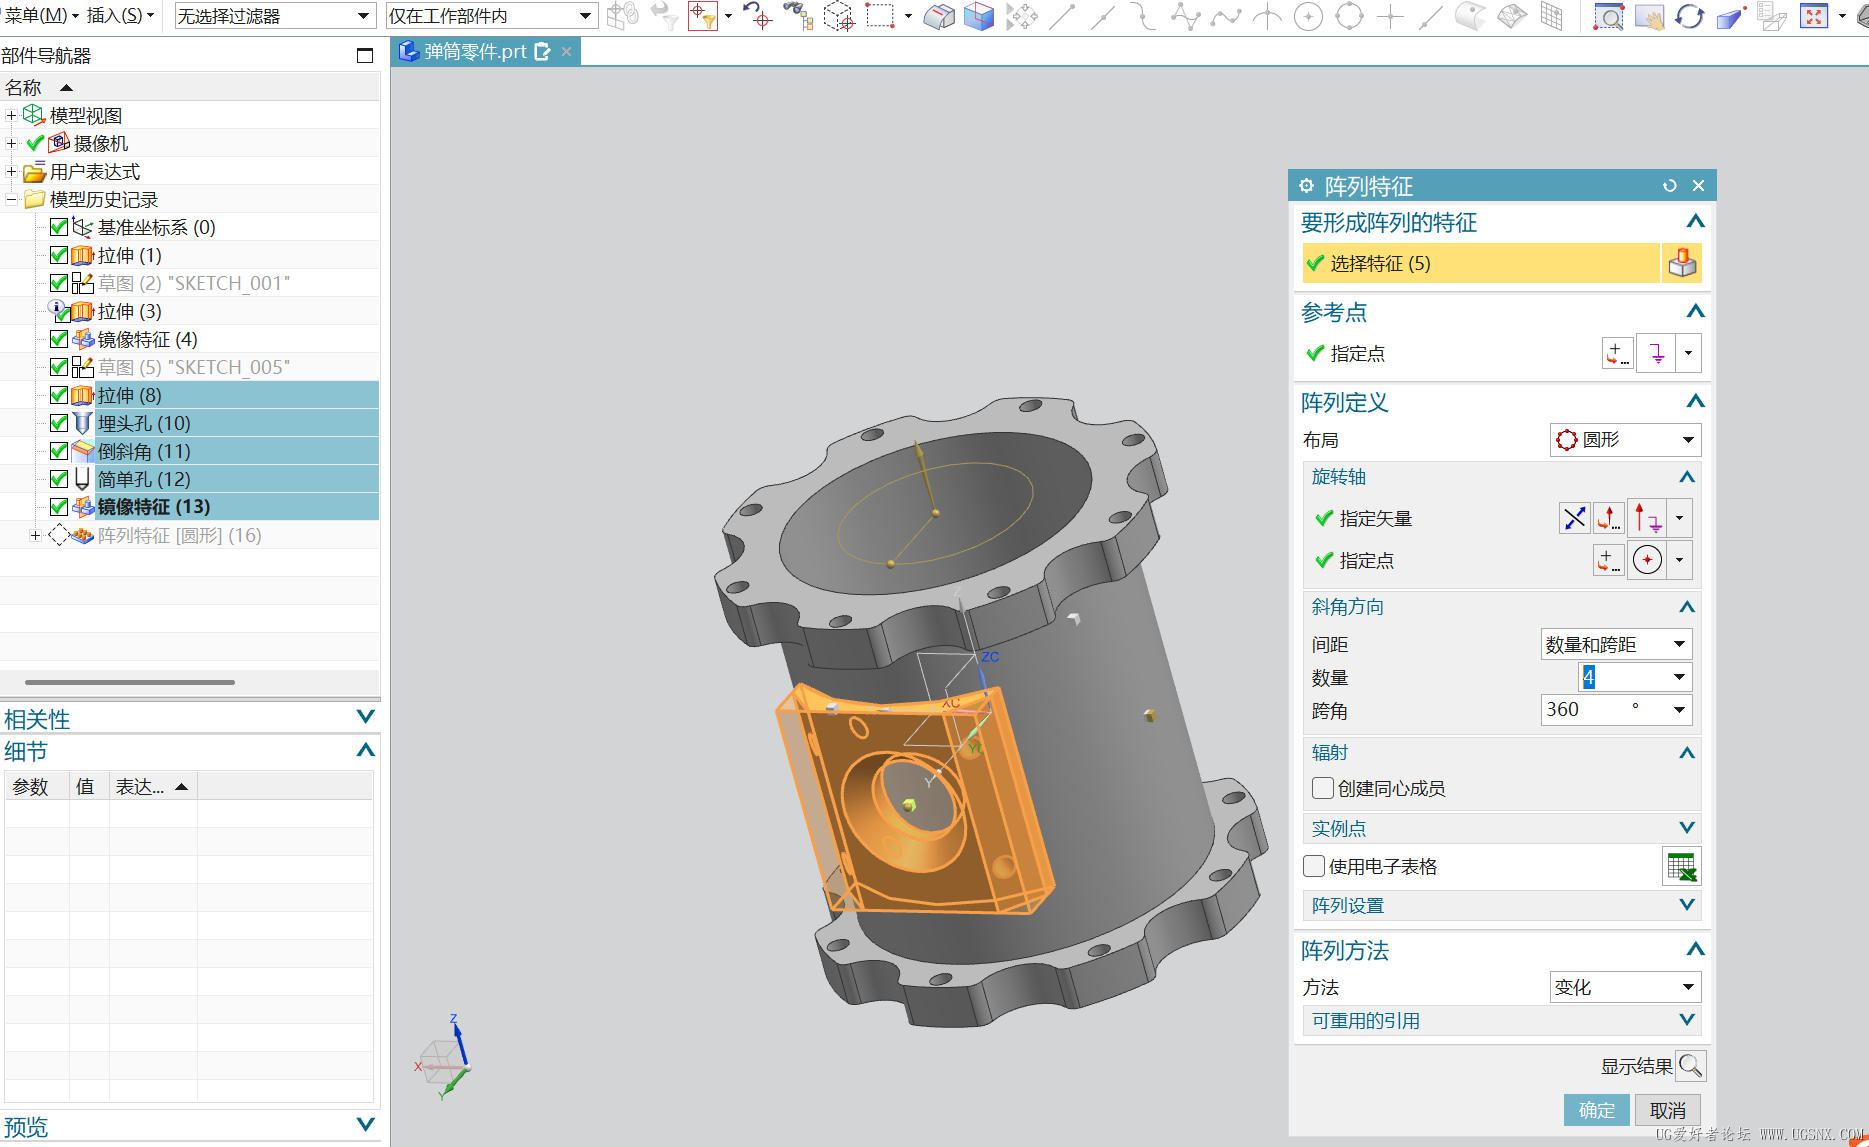The image size is (1869, 1147).
Task: Click the blue cube edge display icon
Action: click(x=979, y=16)
